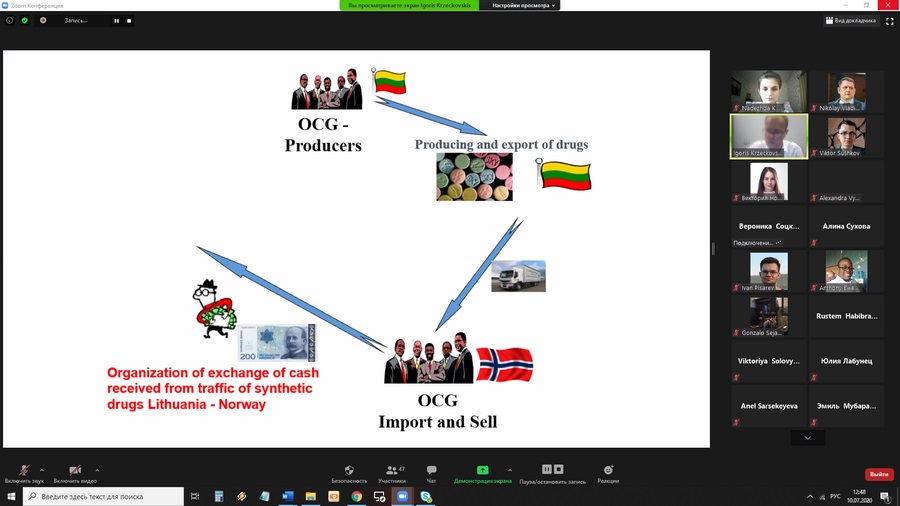Click the green screen viewing notification bar
This screenshot has width=900, height=506.
click(x=409, y=5)
